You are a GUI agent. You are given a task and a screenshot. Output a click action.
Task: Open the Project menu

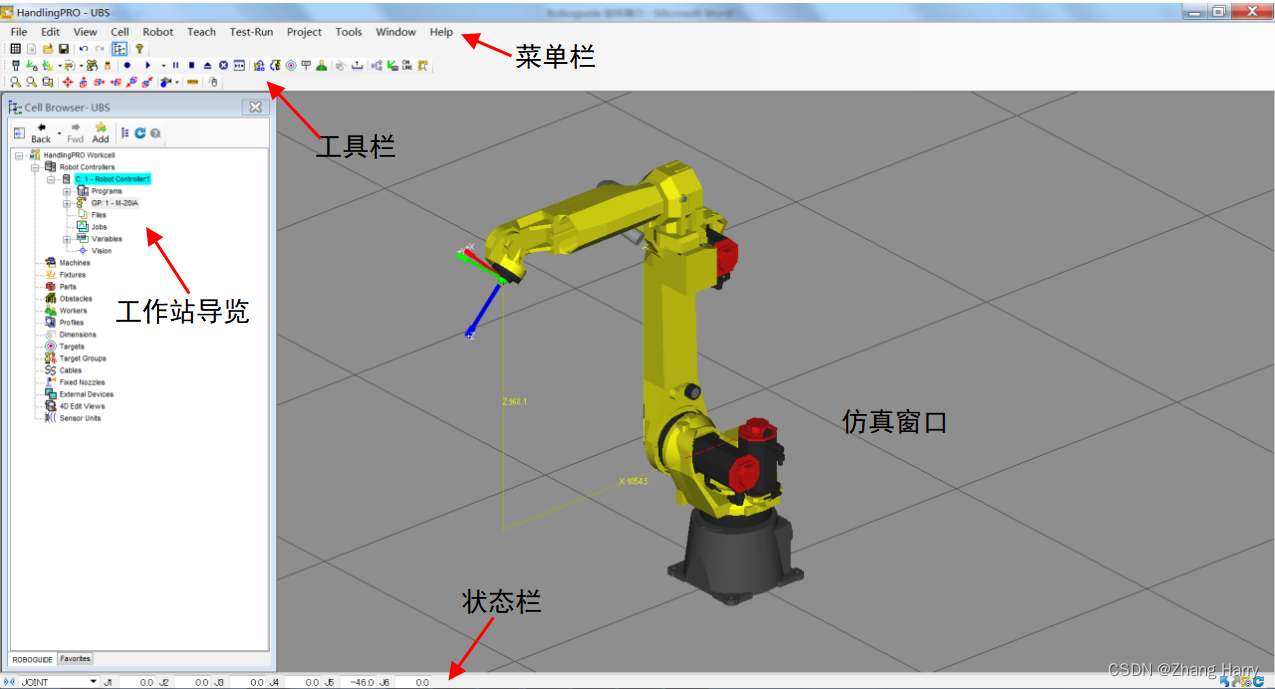[304, 32]
